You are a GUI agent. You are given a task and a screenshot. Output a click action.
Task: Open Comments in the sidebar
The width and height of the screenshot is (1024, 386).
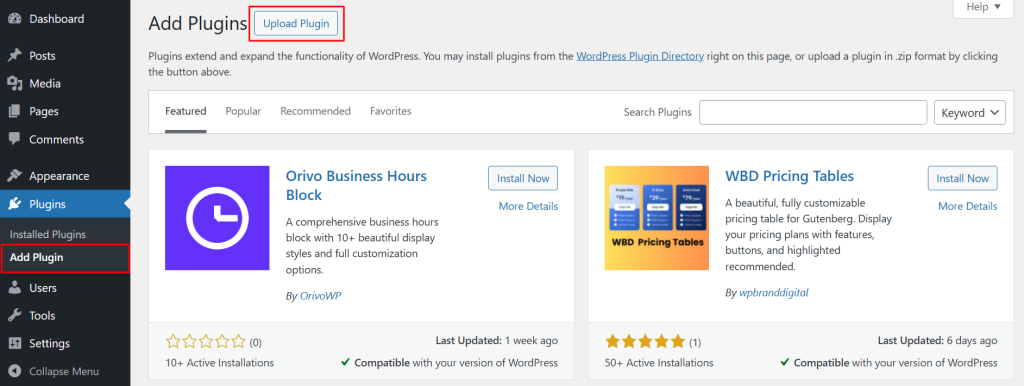[65, 139]
